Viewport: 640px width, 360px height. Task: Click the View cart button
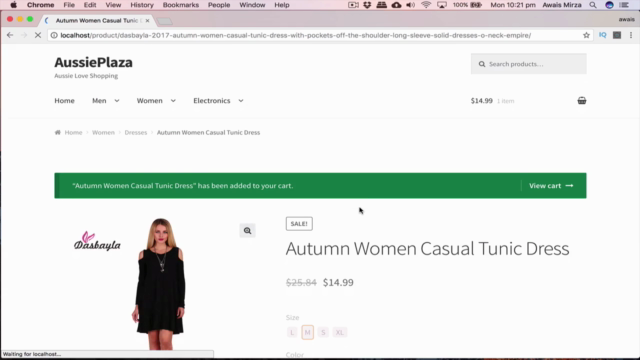click(551, 186)
